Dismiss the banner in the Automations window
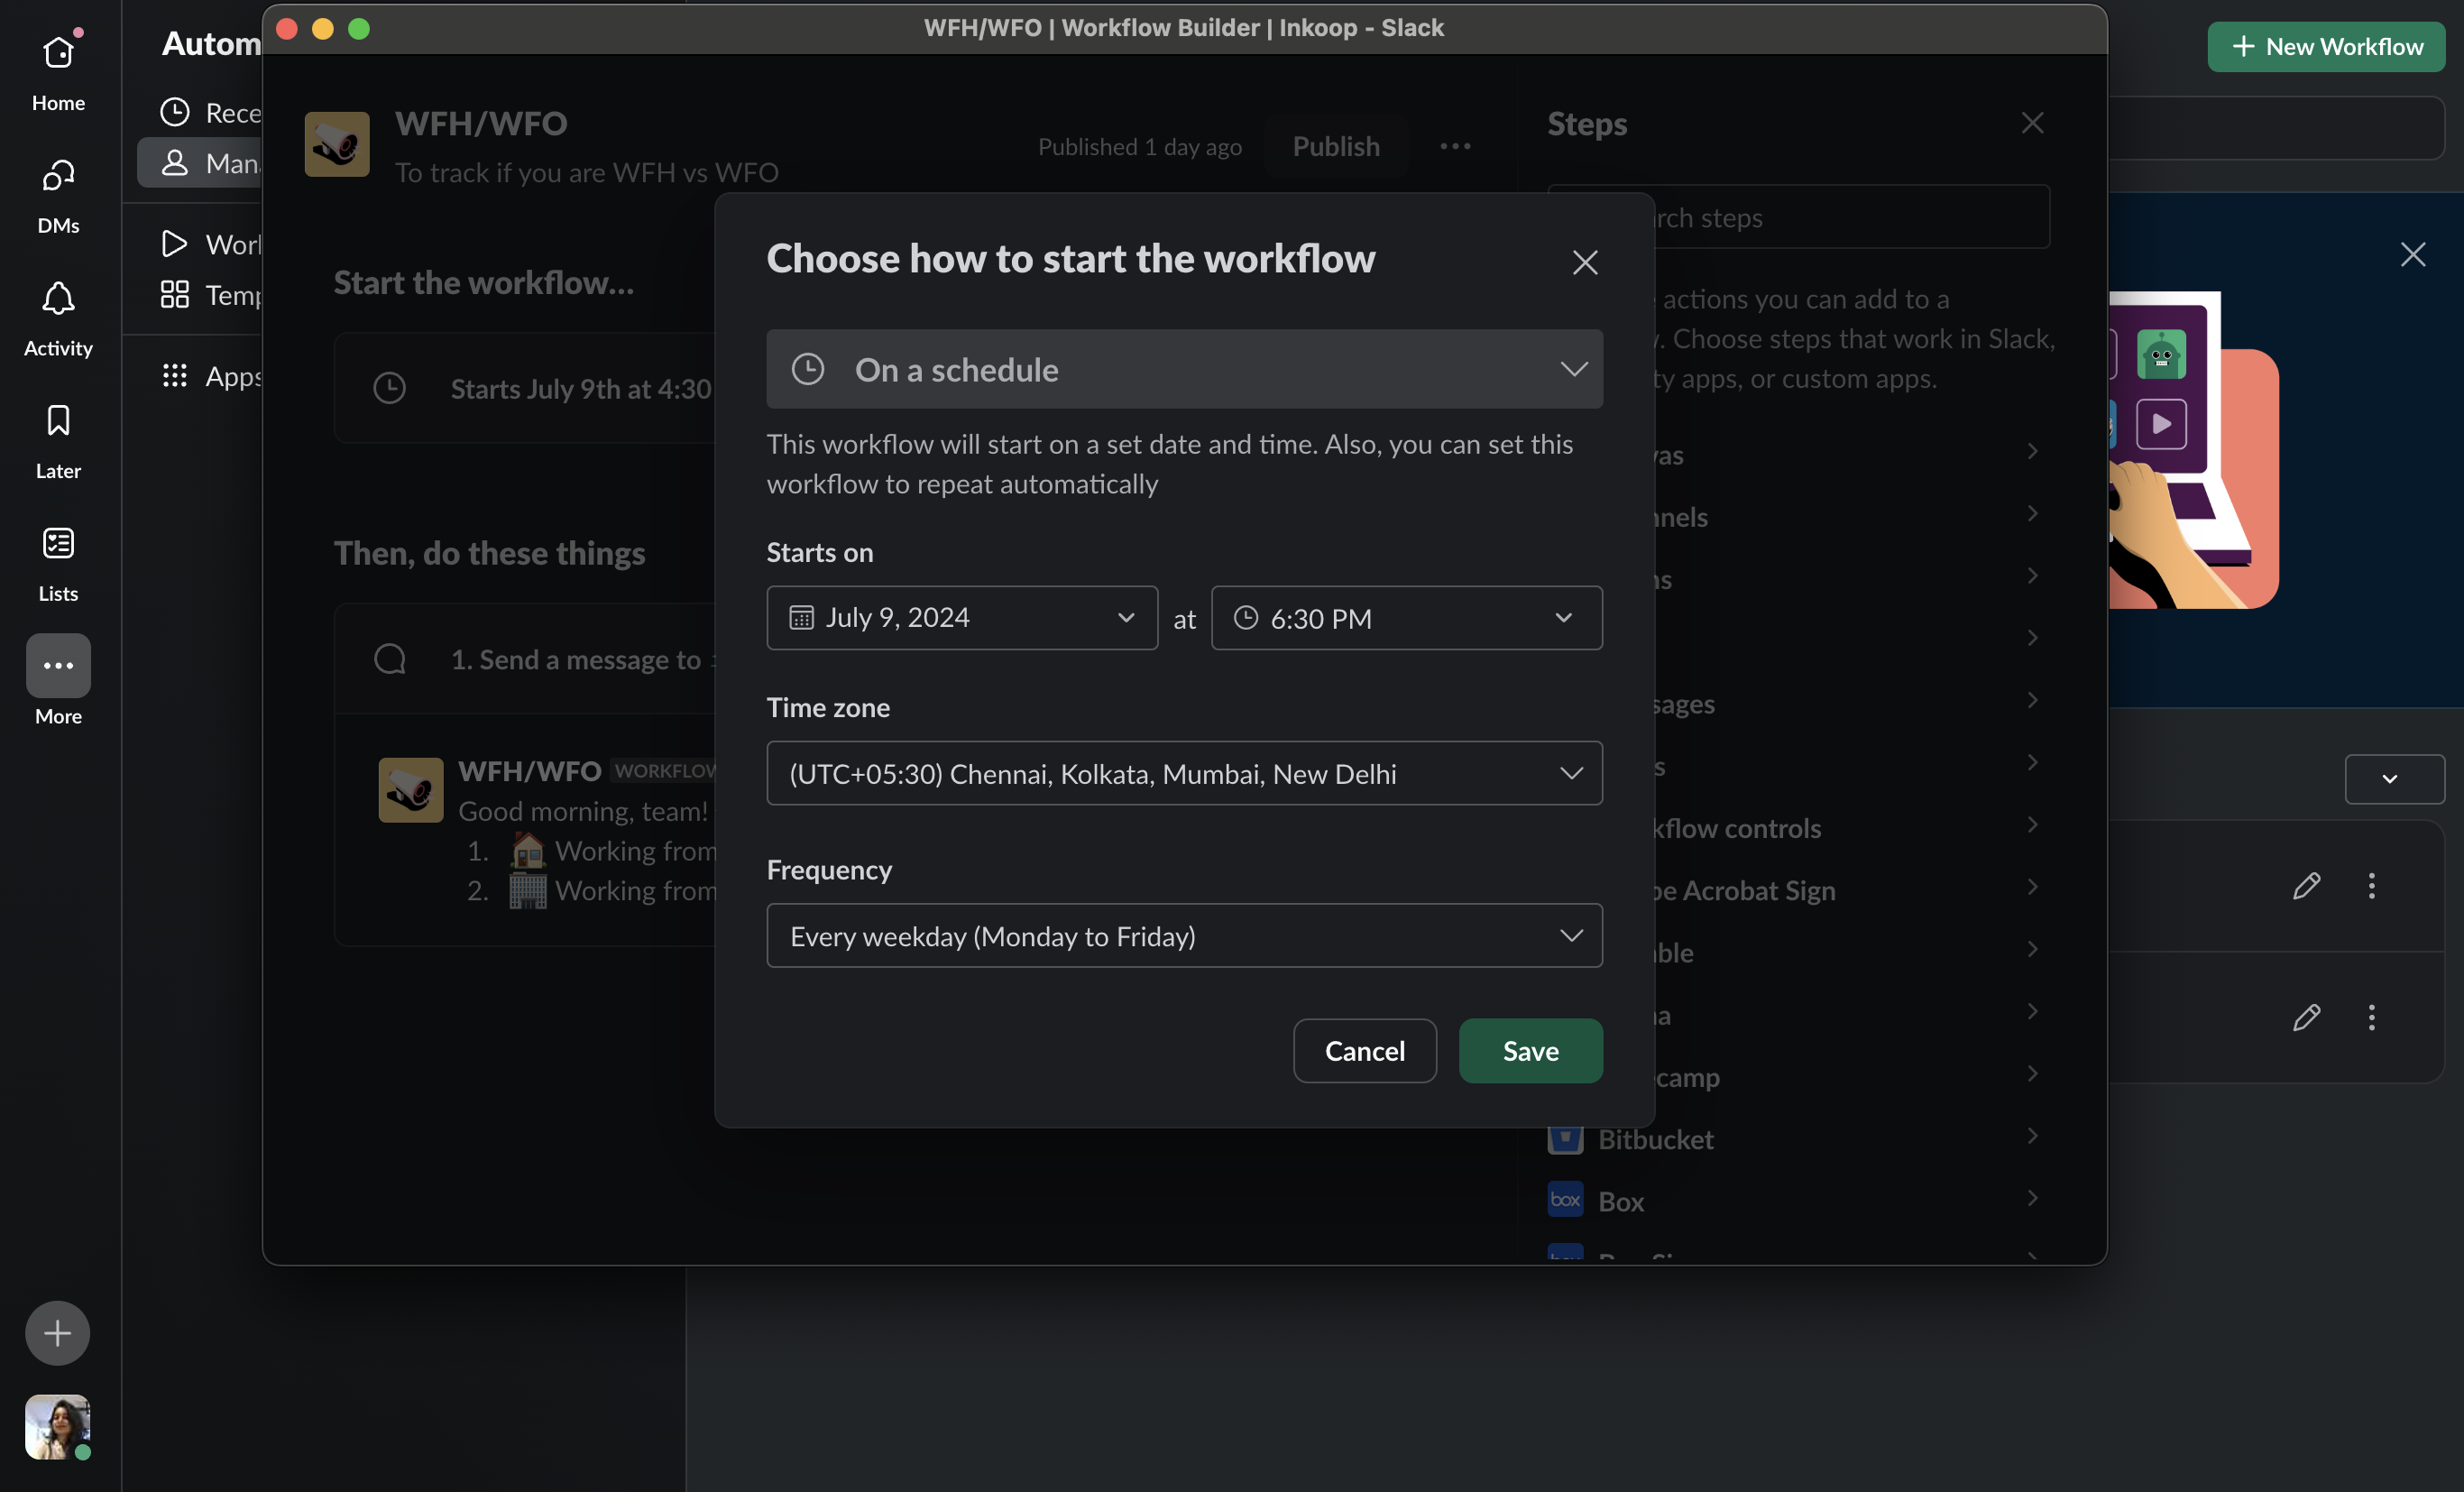The width and height of the screenshot is (2464, 1492). pyautogui.click(x=2413, y=254)
